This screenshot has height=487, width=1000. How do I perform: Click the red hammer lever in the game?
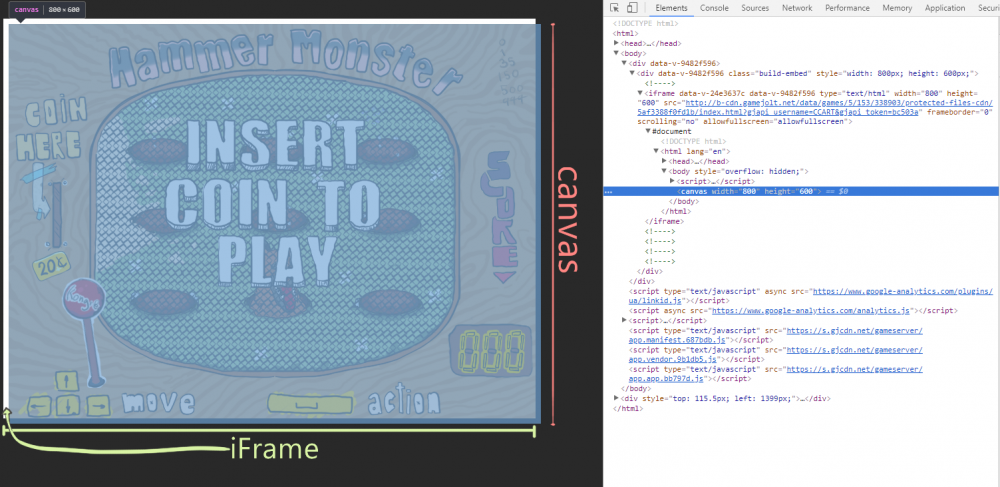pyautogui.click(x=86, y=331)
